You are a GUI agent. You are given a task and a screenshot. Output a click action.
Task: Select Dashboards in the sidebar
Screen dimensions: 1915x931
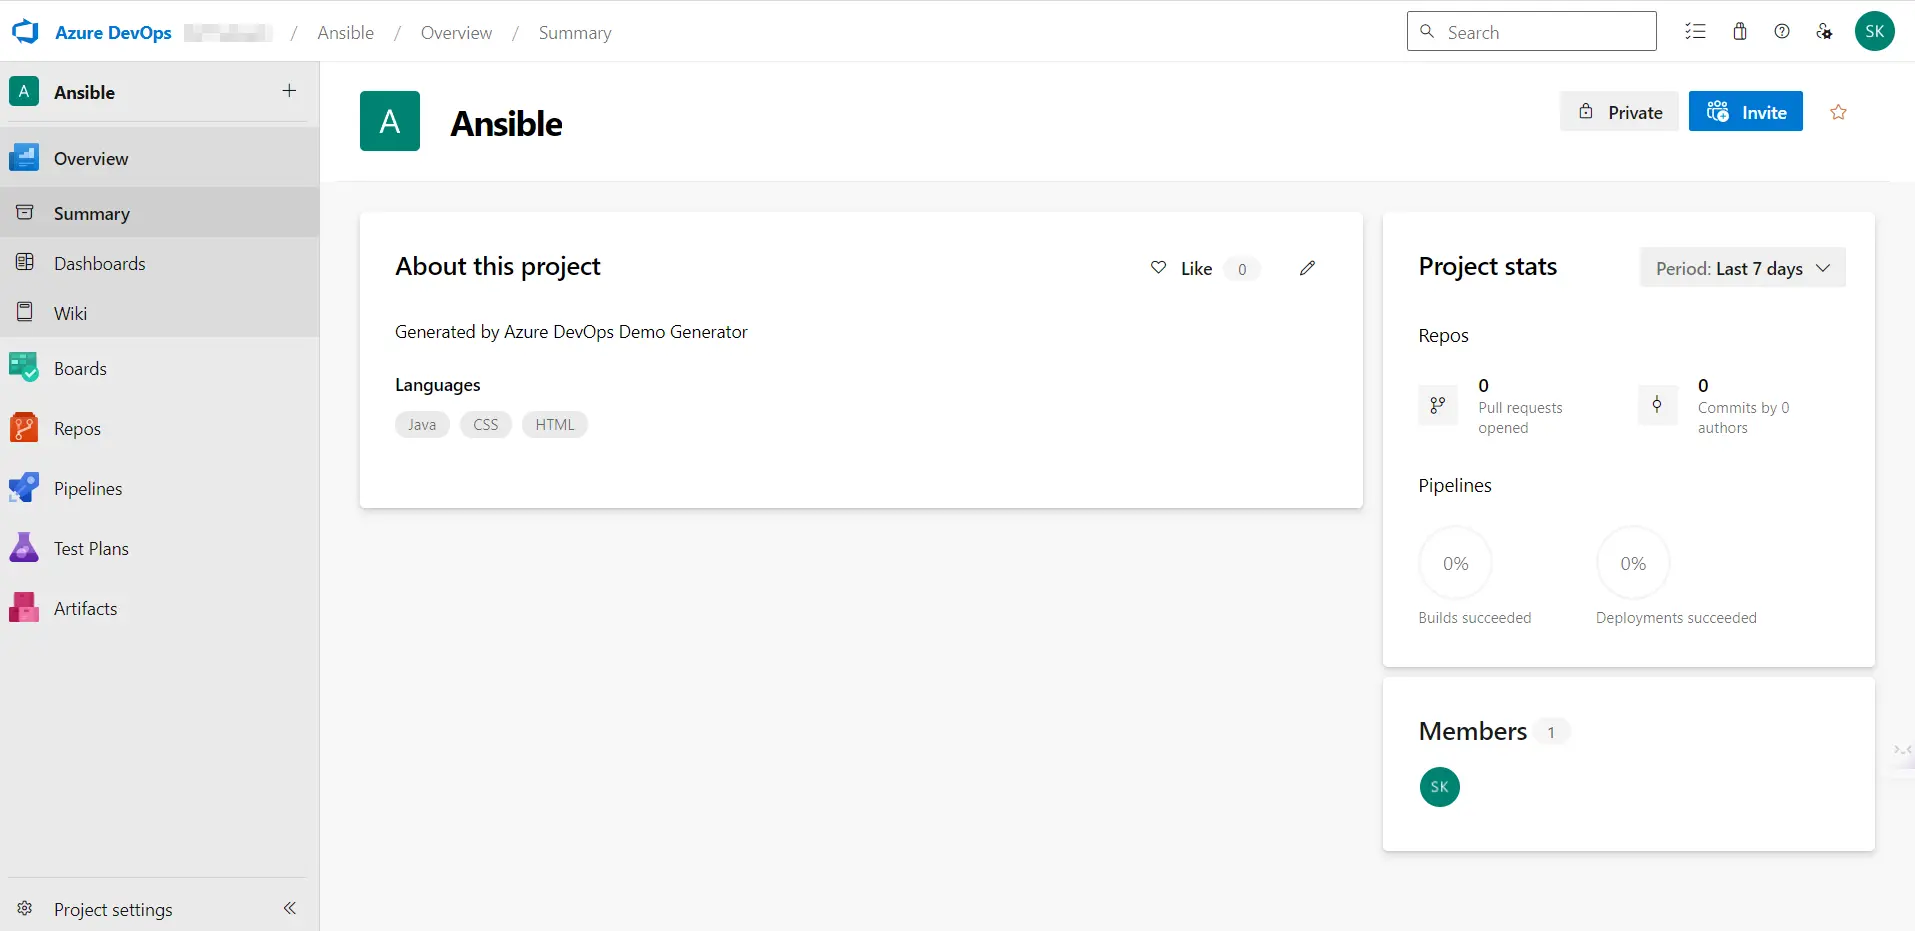coord(99,263)
